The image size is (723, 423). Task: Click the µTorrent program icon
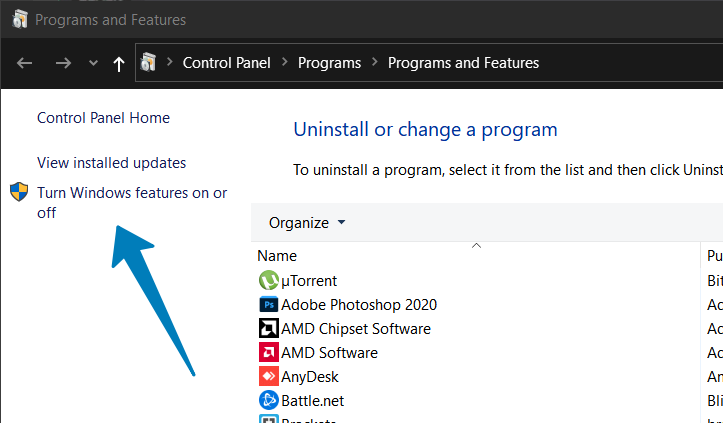point(268,281)
